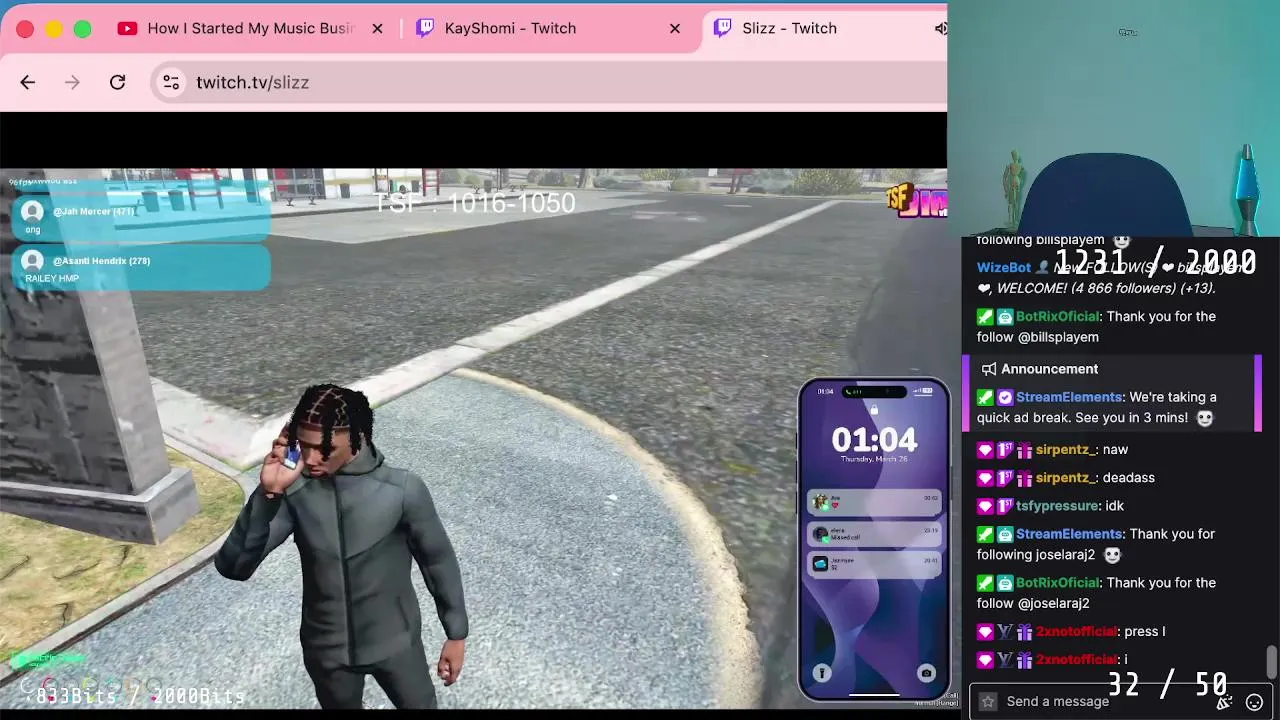Mute the audio icon on Slizz tab
Viewport: 1280px width, 720px height.
coord(940,29)
